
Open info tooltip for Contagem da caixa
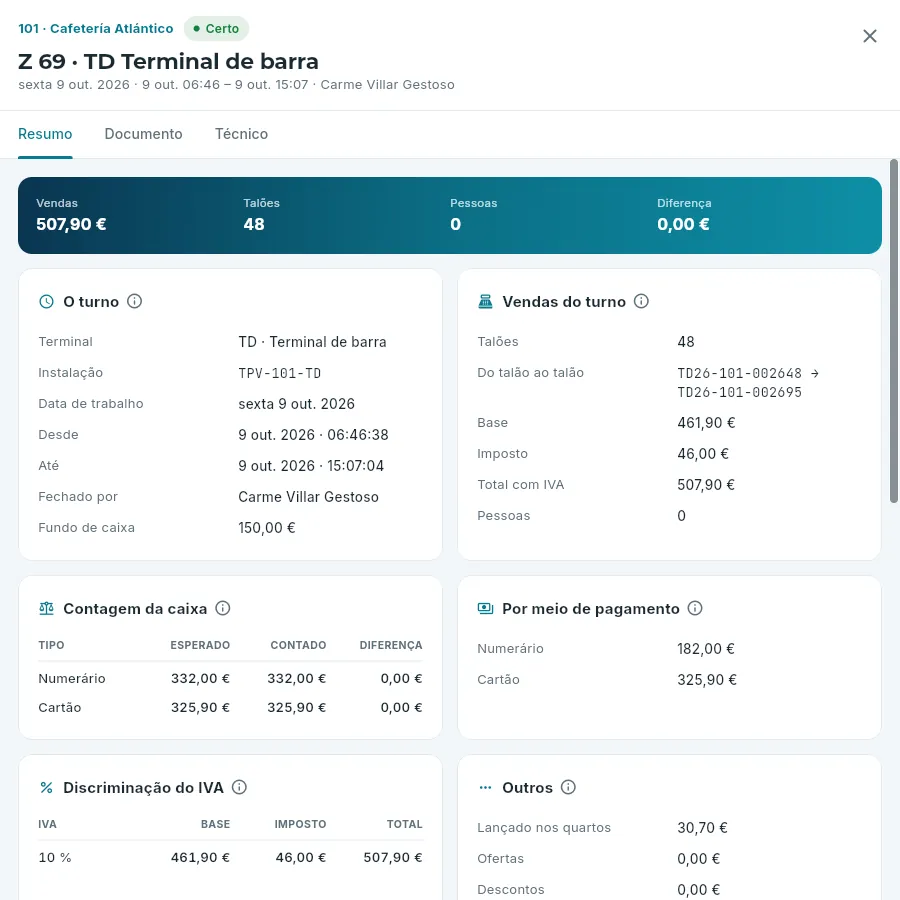pyautogui.click(x=223, y=608)
